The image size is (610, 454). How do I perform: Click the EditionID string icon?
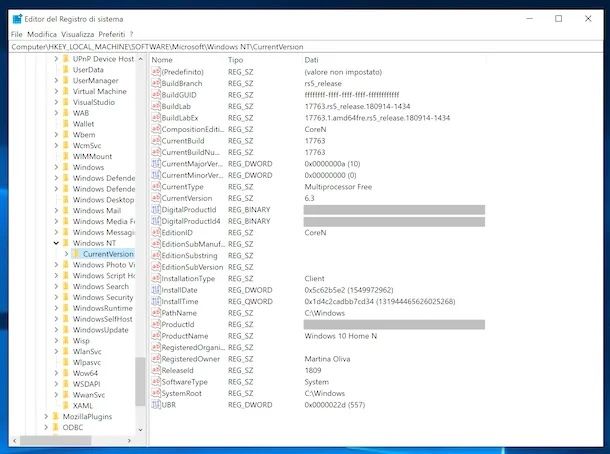point(156,233)
